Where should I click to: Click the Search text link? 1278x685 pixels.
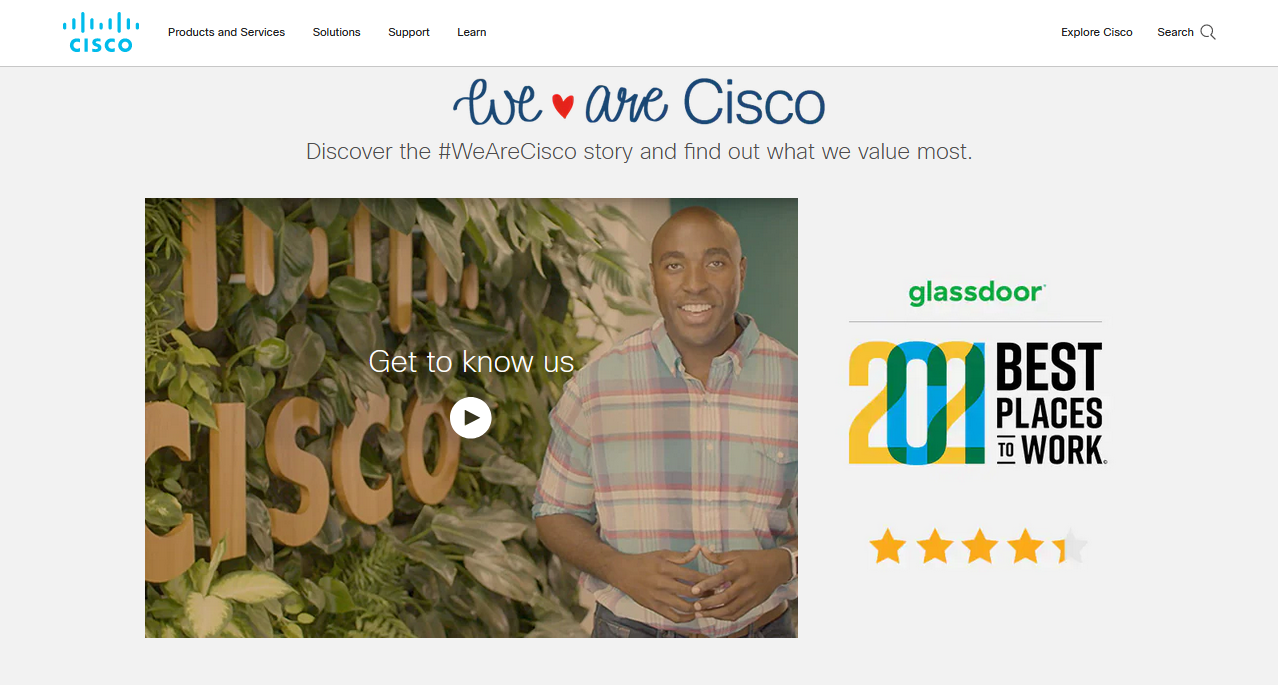pos(1175,32)
